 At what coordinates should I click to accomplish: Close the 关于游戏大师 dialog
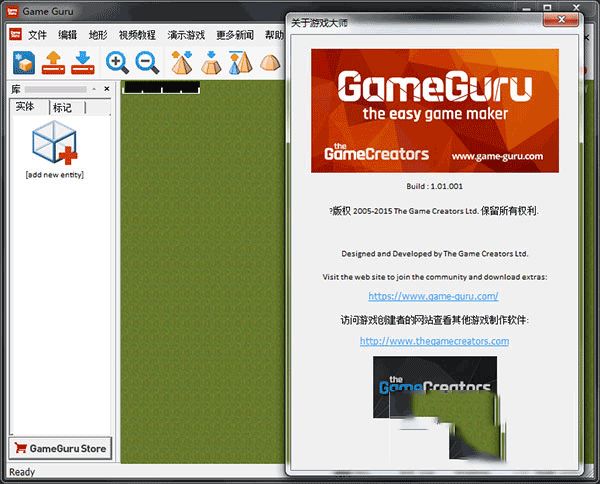(561, 20)
